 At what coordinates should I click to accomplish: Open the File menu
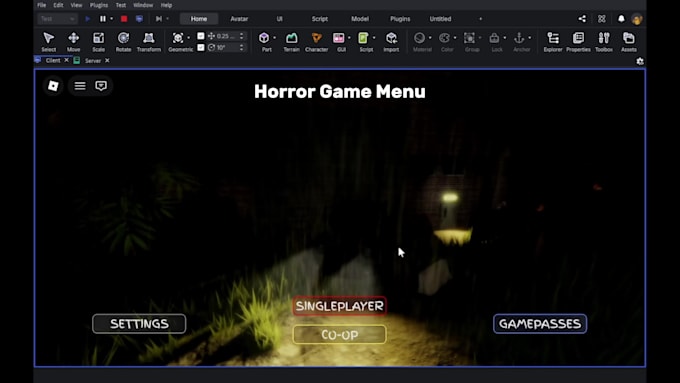[x=42, y=5]
